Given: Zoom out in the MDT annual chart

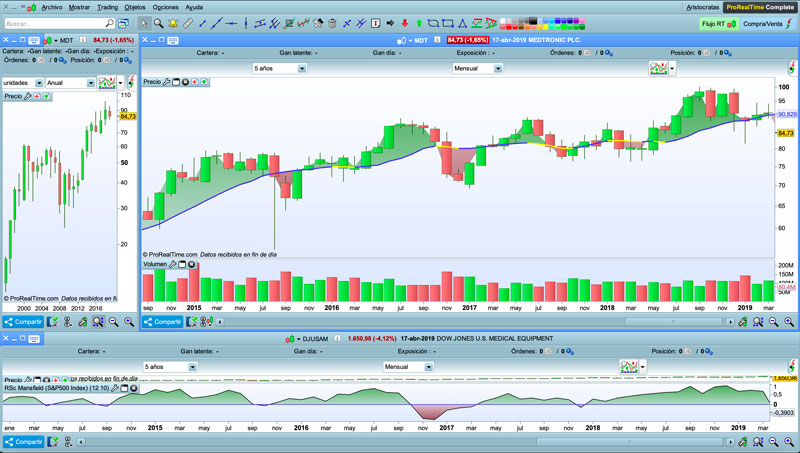Looking at the screenshot, I should point(113,322).
